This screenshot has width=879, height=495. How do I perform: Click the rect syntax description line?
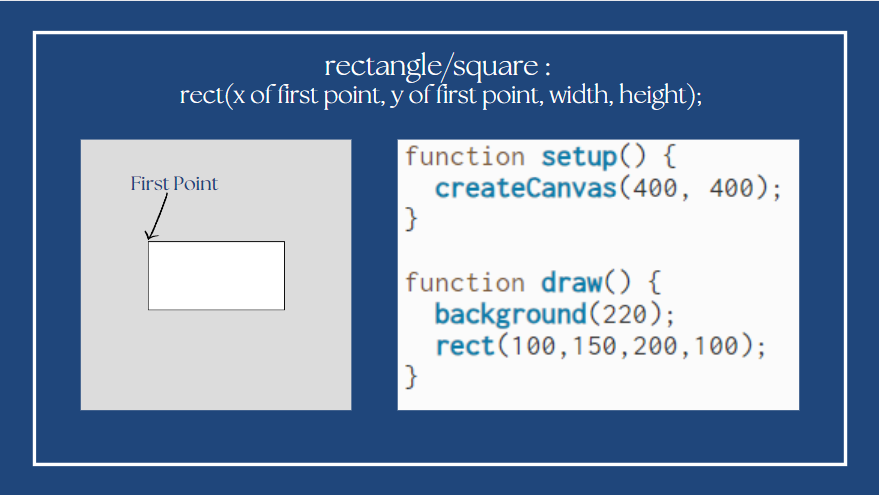(440, 96)
